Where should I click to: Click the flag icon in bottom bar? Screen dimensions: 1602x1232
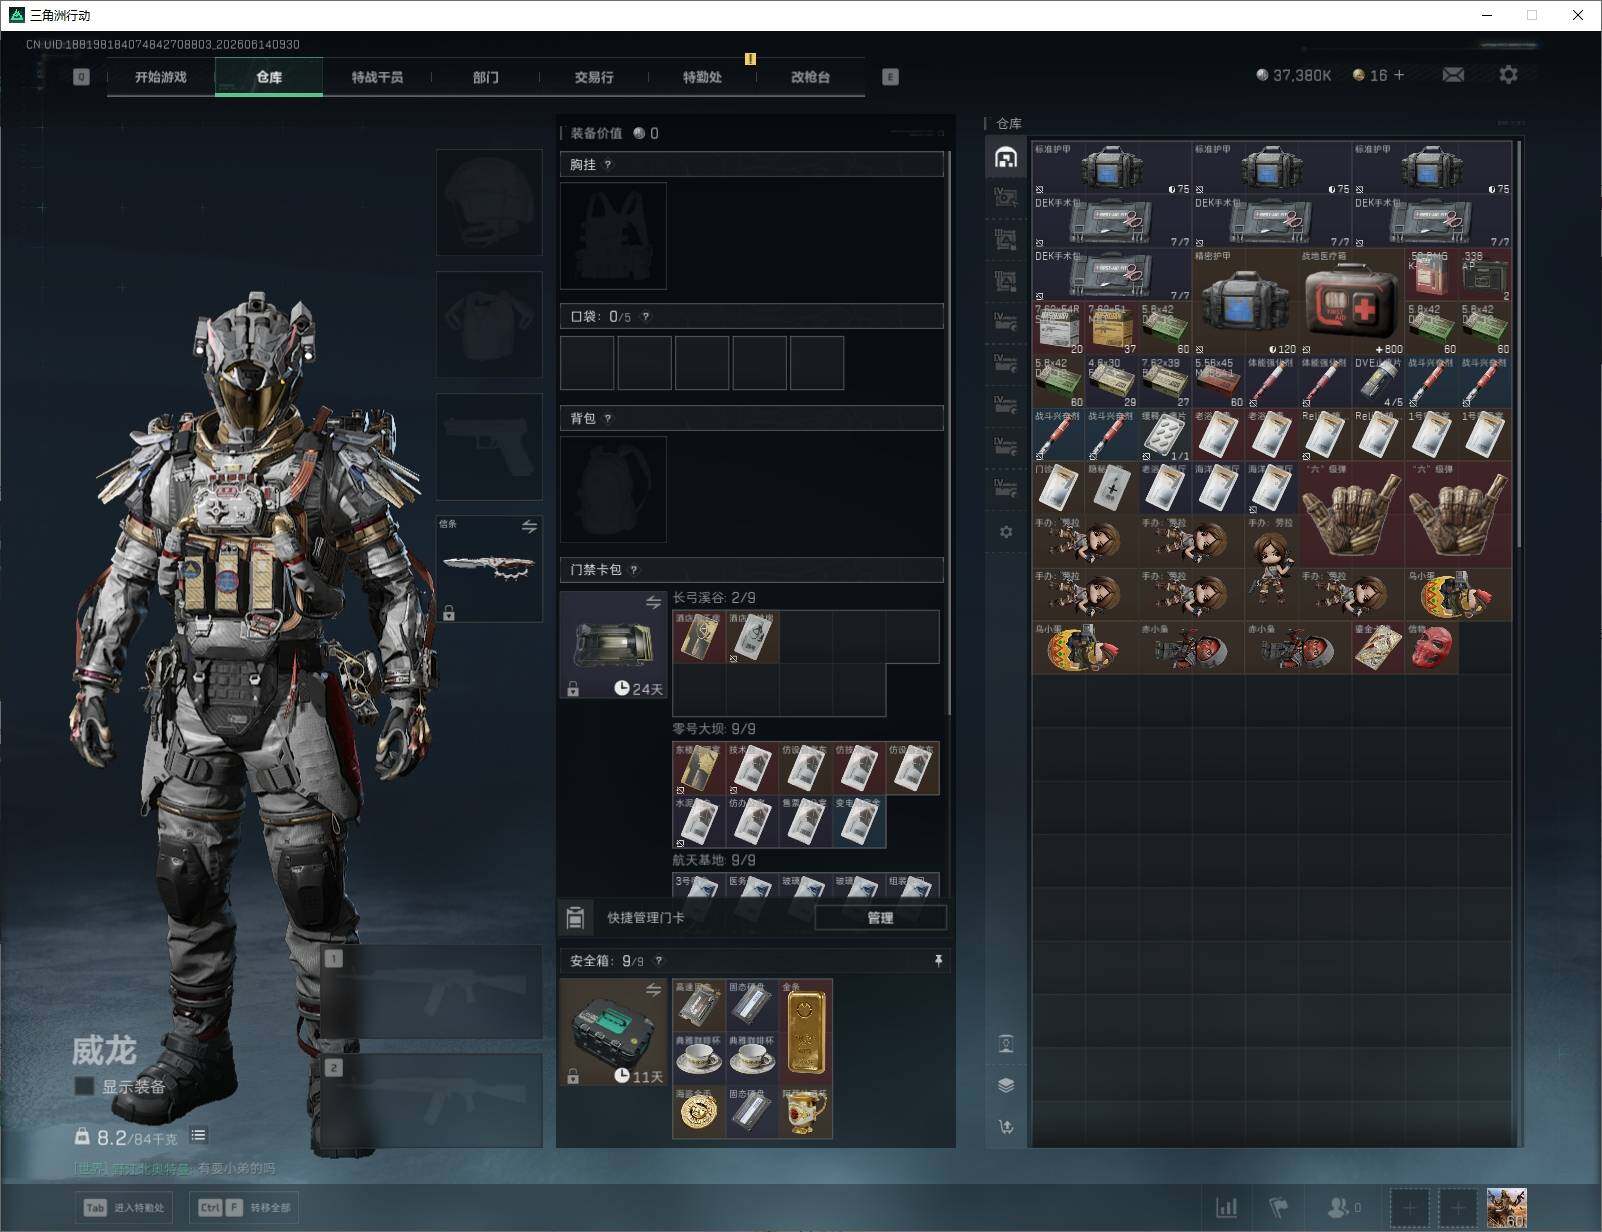[1279, 1208]
